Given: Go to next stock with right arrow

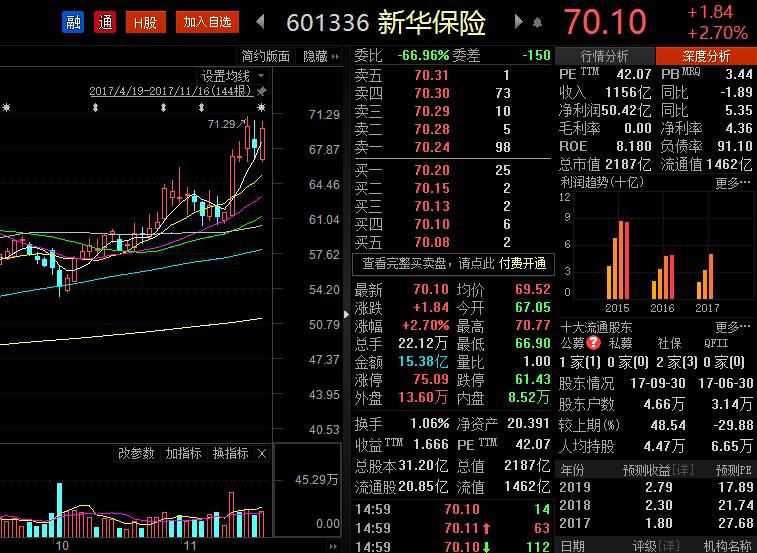Looking at the screenshot, I should click(519, 22).
